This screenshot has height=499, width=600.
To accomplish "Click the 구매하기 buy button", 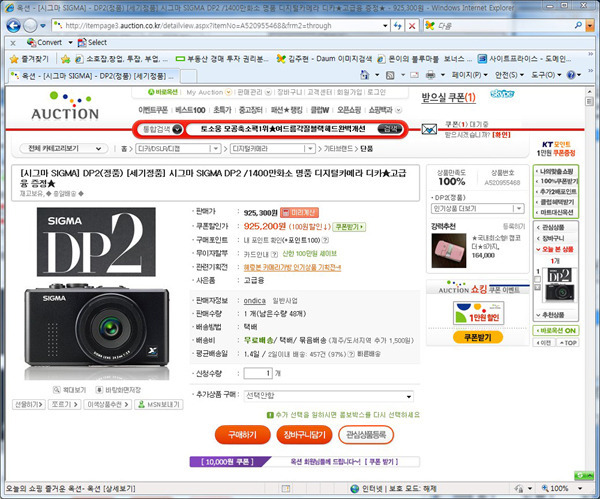I will click(x=243, y=435).
